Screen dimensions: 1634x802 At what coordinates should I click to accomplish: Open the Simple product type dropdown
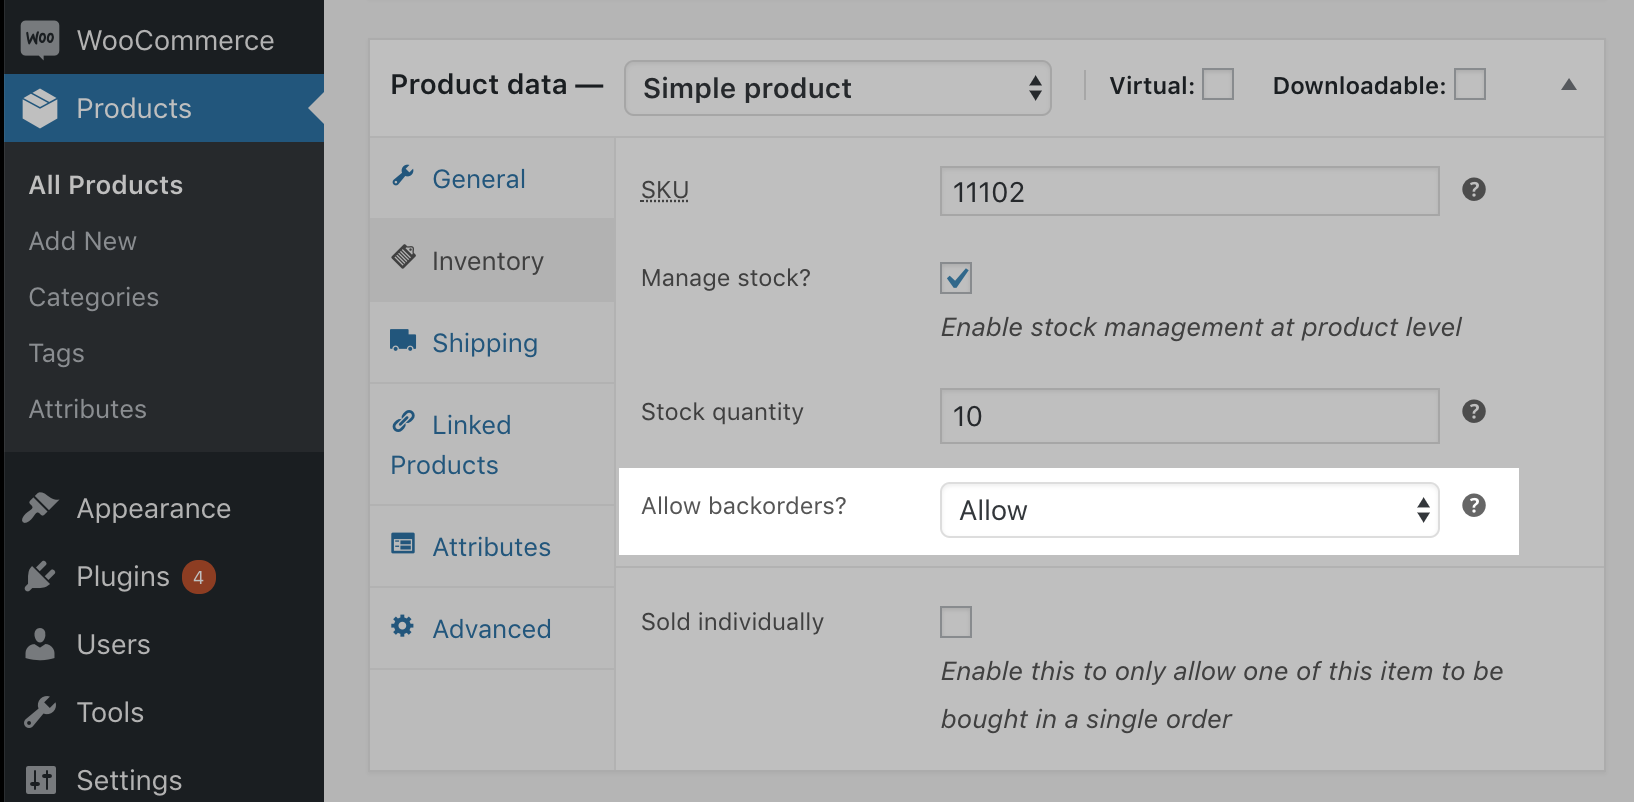click(837, 88)
